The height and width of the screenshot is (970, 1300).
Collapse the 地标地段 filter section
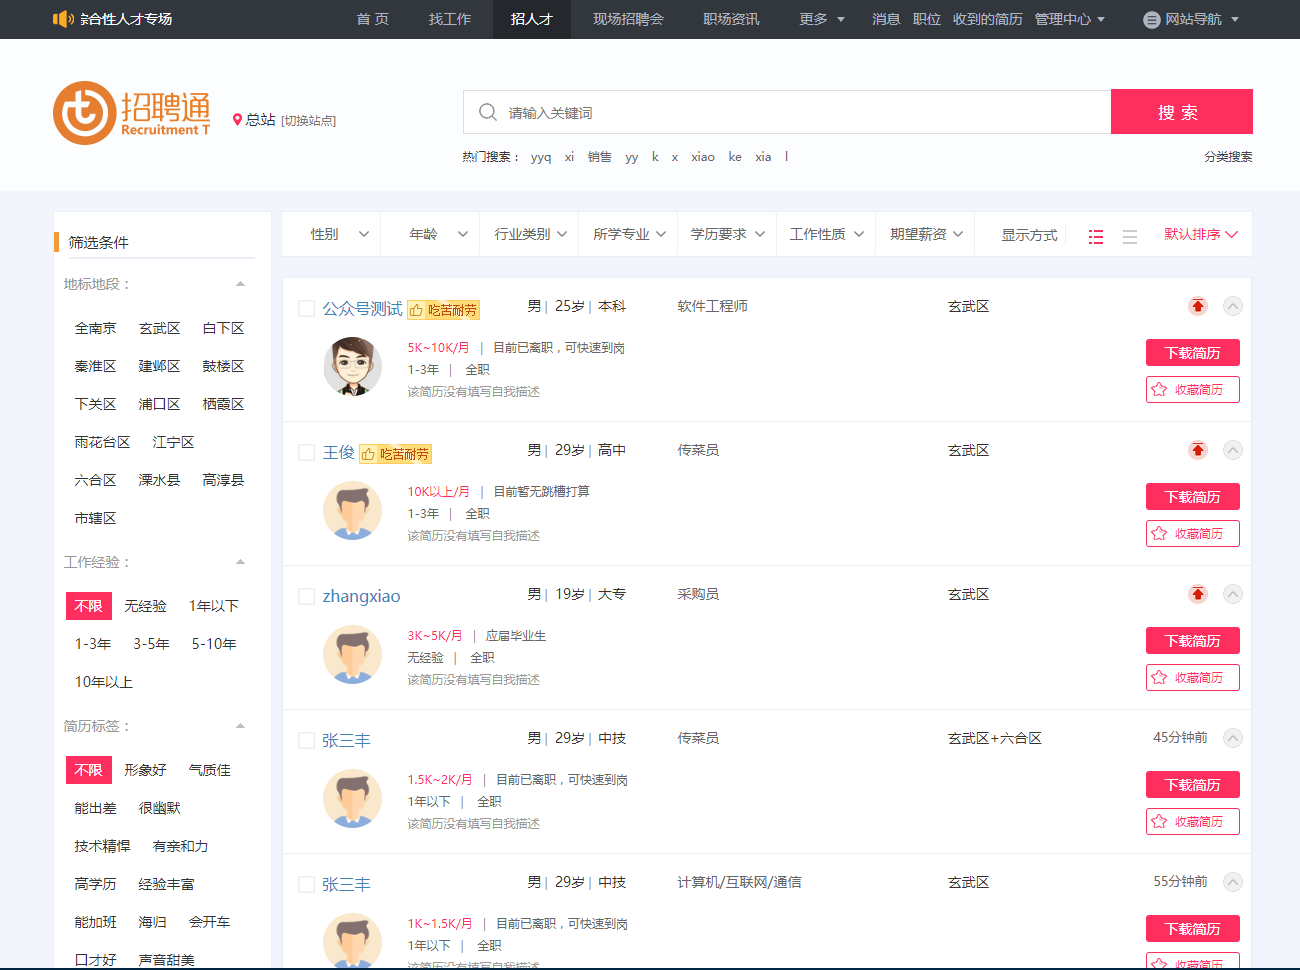tap(240, 284)
